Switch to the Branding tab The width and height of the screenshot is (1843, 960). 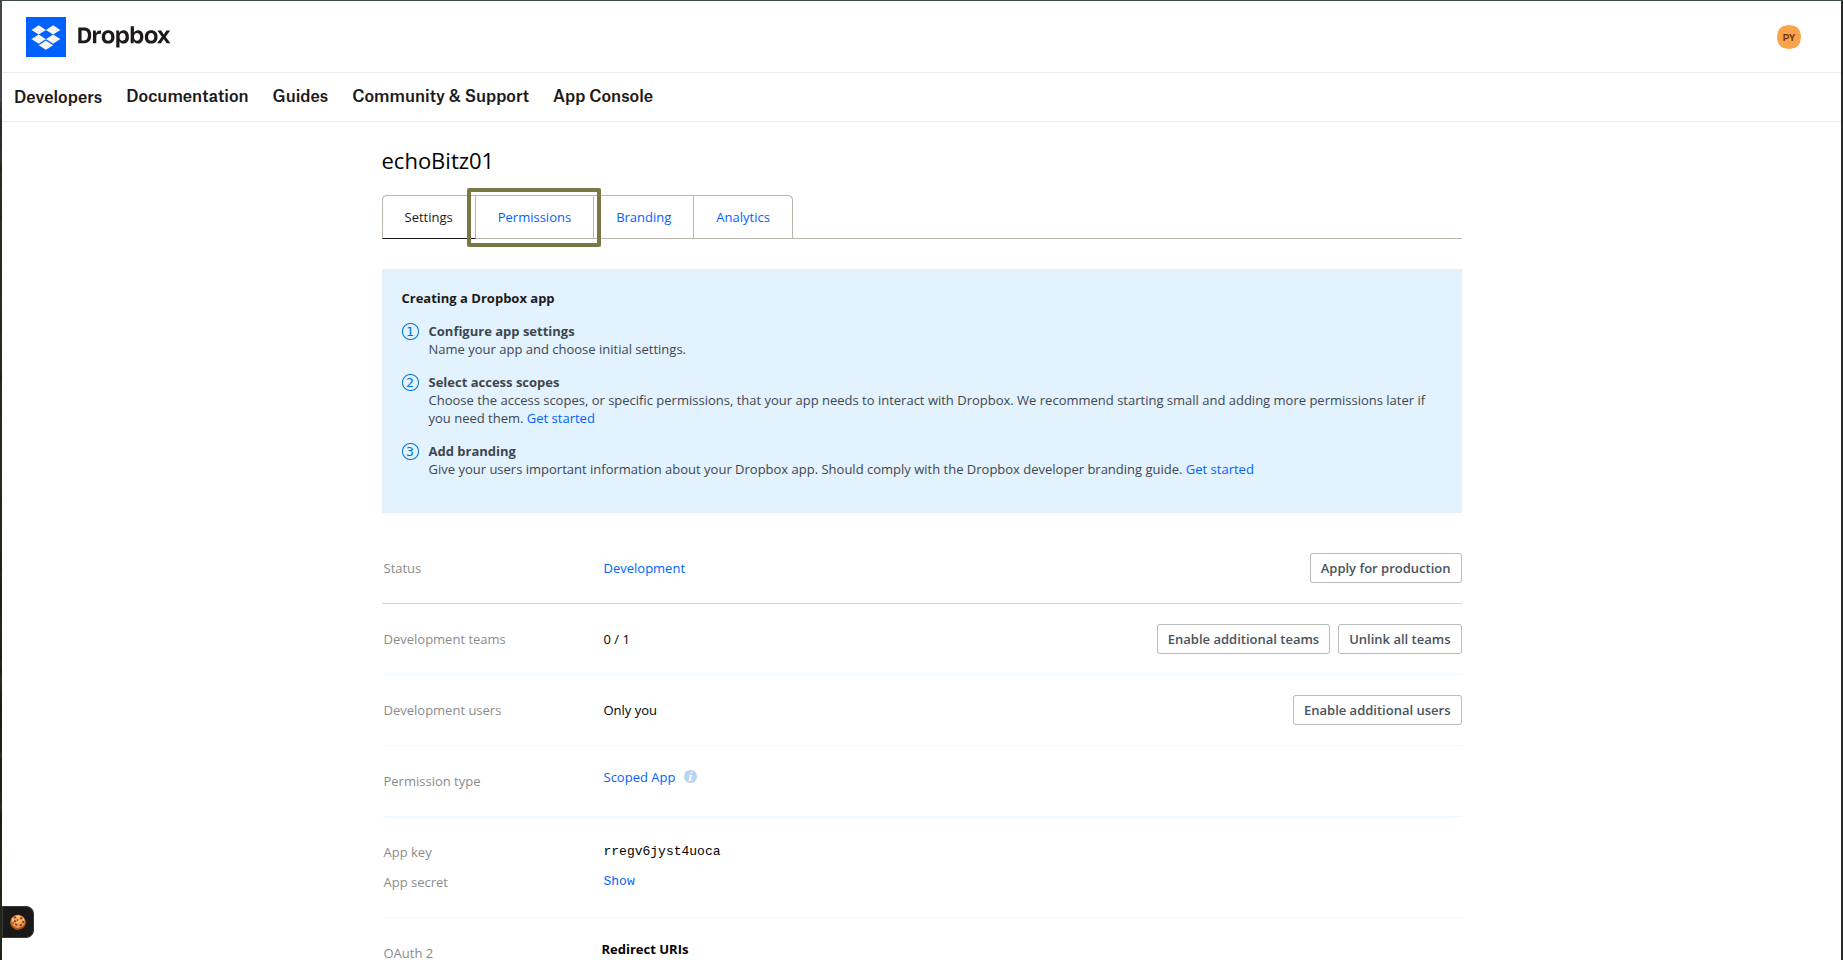[644, 217]
